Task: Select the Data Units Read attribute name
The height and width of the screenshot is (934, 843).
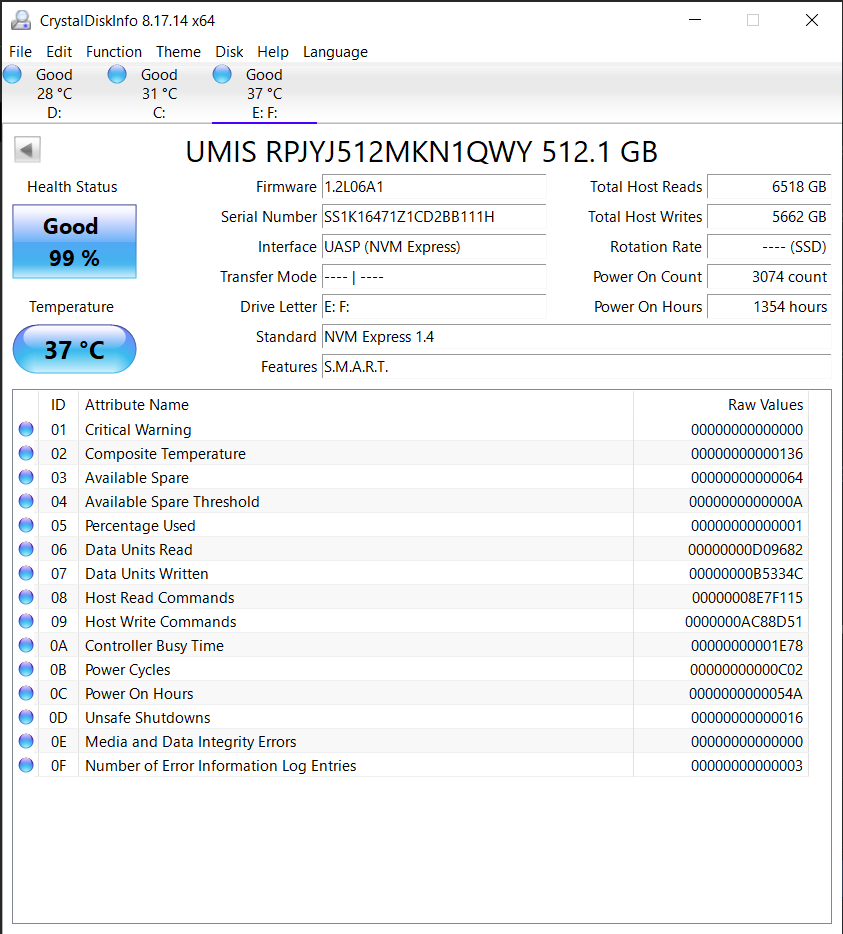Action: 139,550
